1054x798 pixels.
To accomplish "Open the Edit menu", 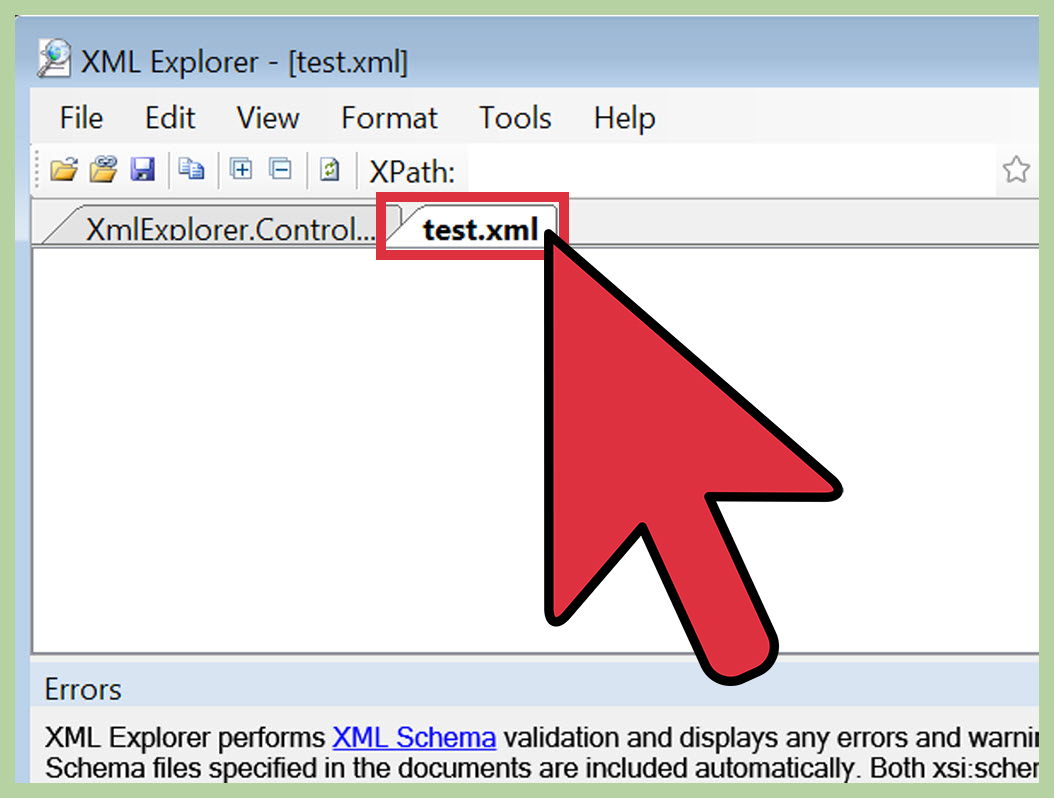I will 169,118.
